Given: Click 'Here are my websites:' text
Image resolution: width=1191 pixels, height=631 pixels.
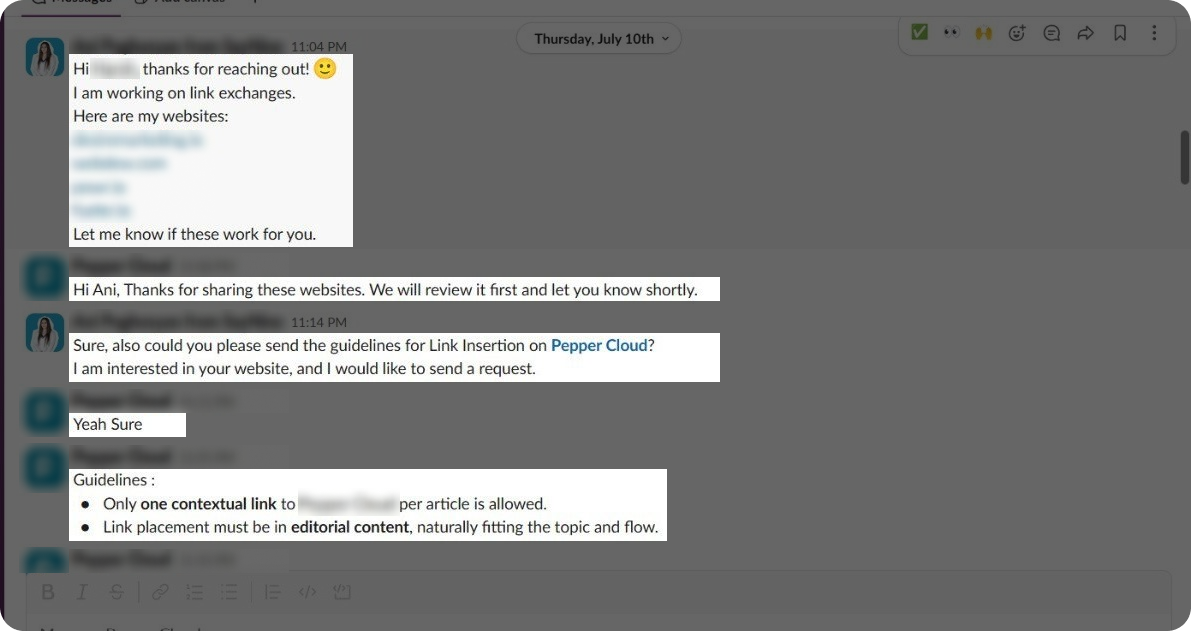Looking at the screenshot, I should 150,116.
